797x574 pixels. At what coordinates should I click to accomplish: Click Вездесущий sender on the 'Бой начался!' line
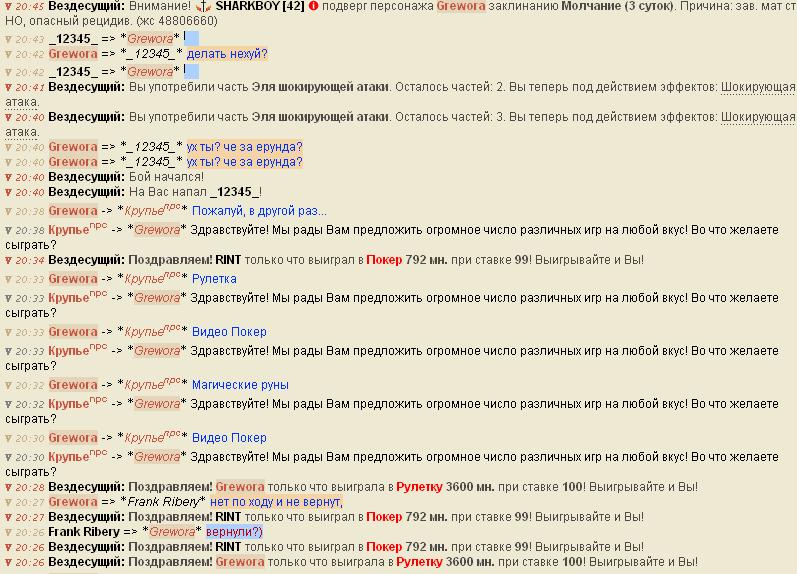click(x=86, y=177)
